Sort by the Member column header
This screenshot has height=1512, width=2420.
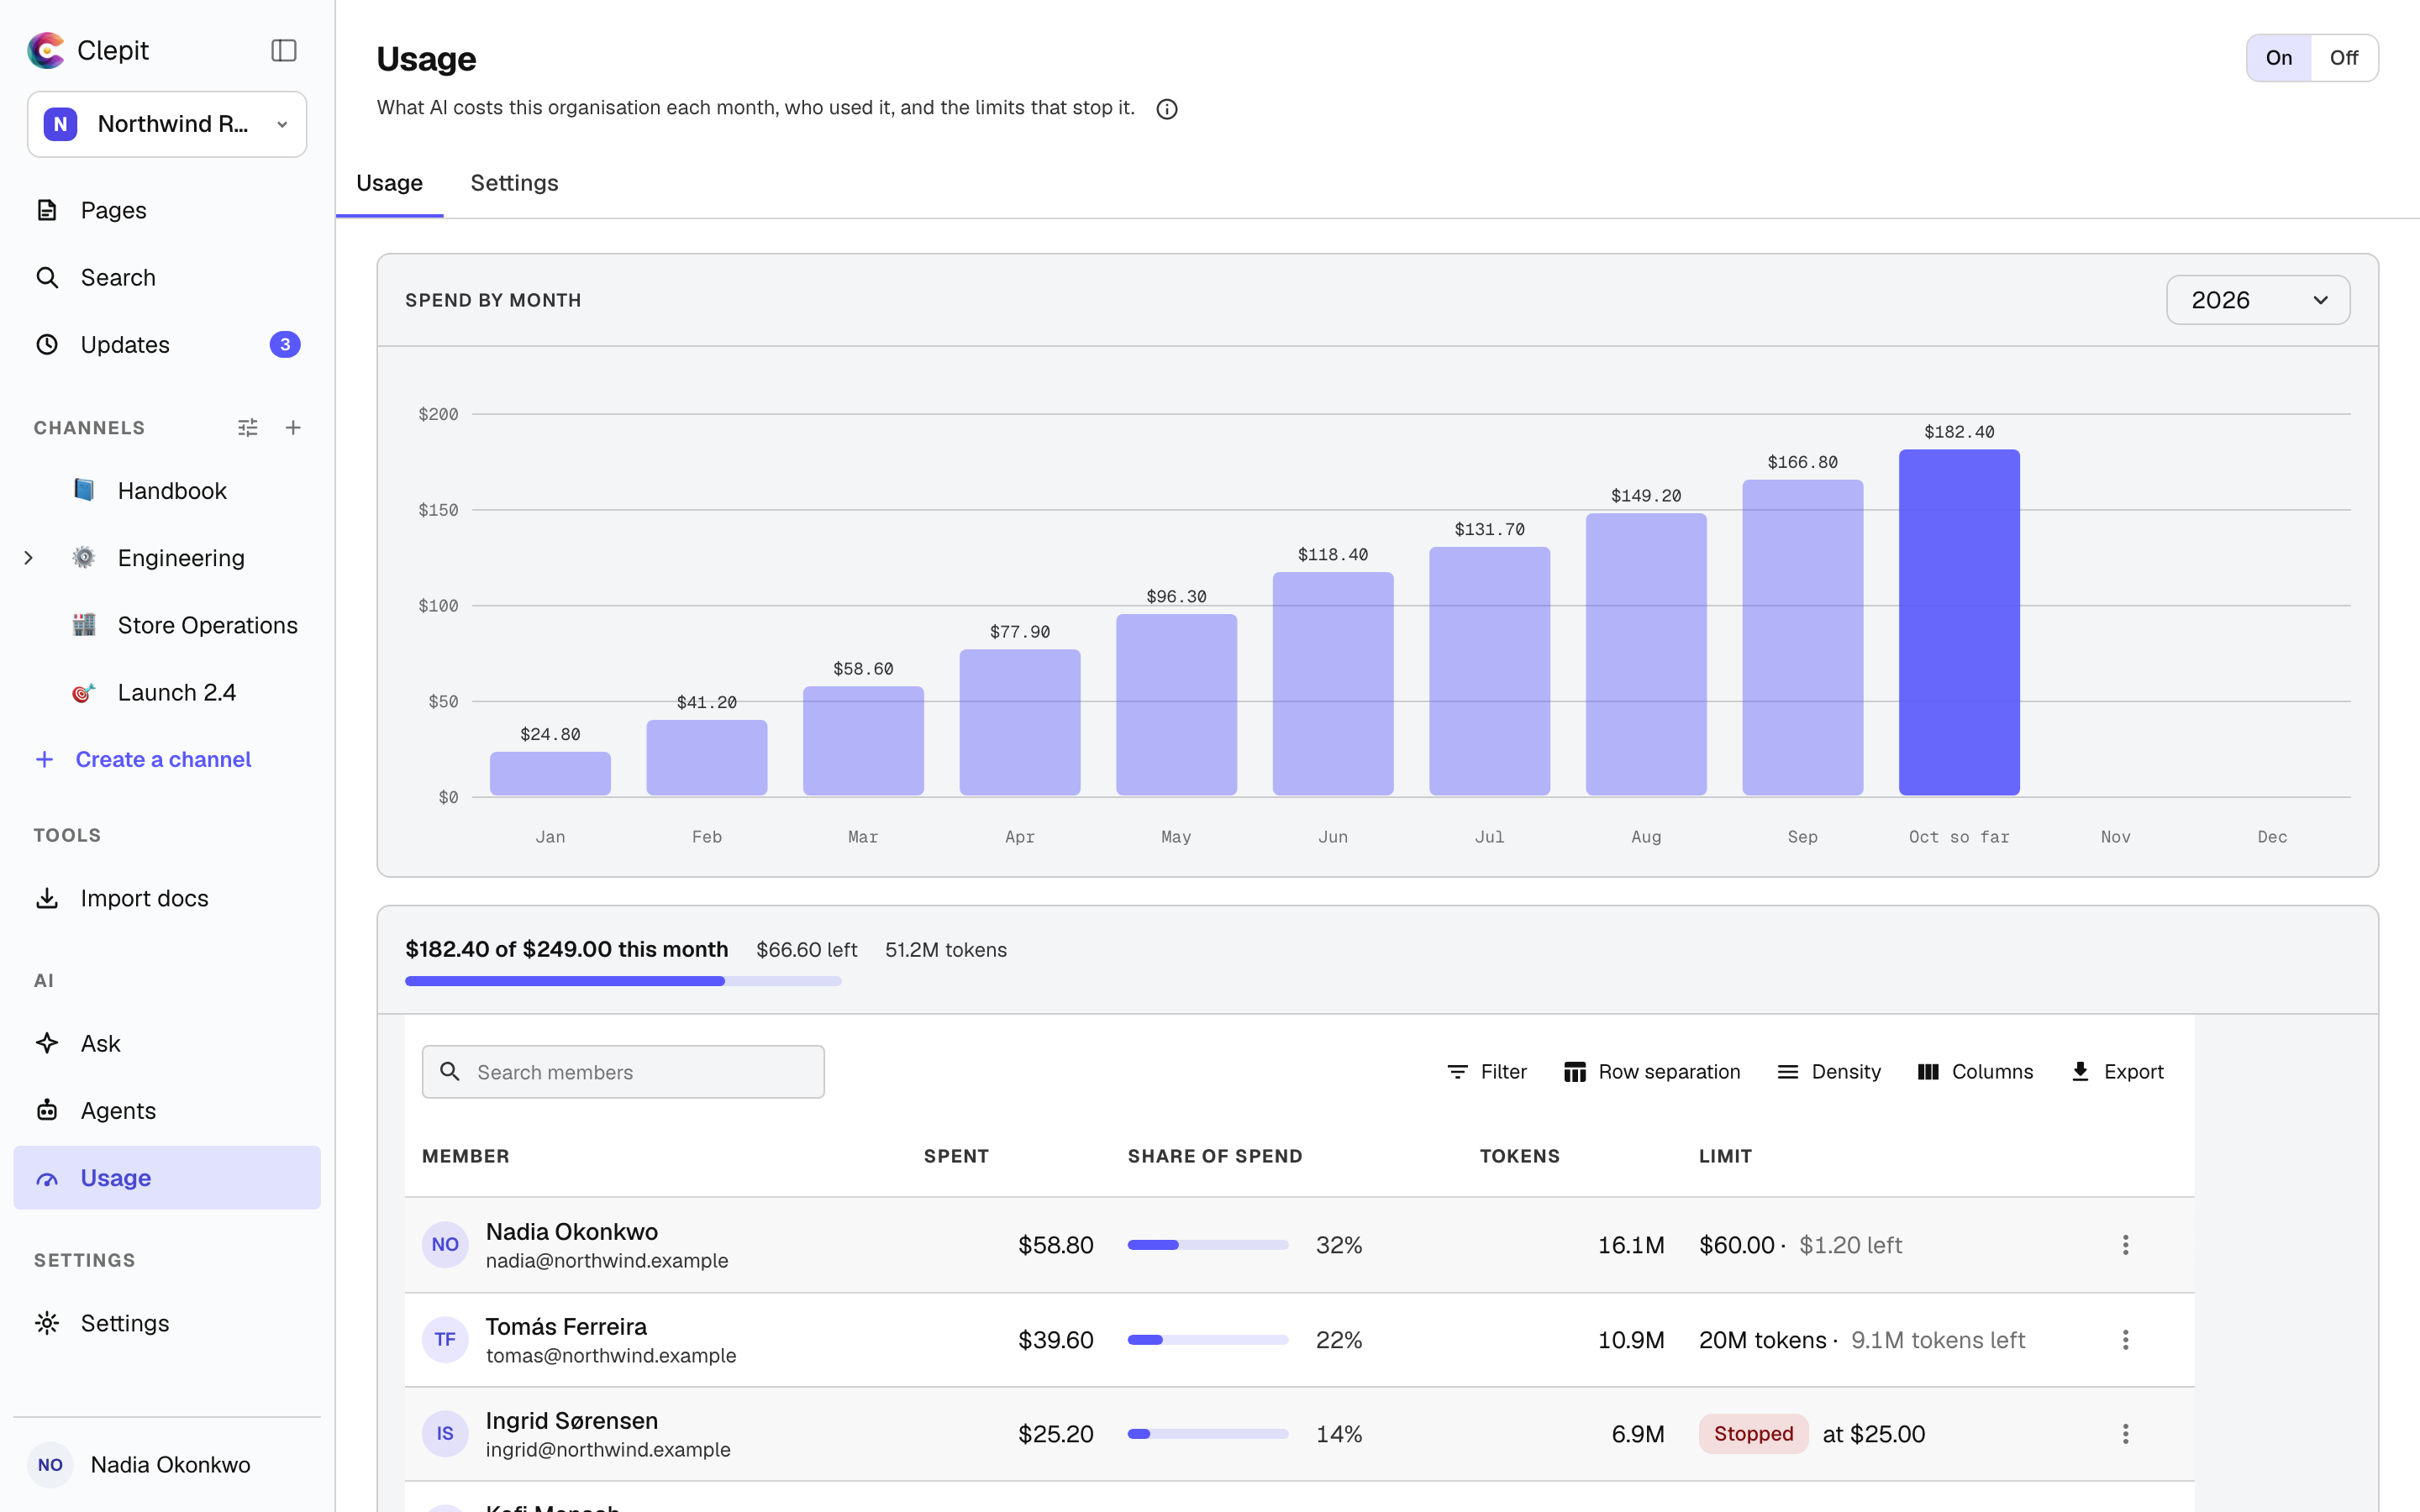pyautogui.click(x=466, y=1156)
